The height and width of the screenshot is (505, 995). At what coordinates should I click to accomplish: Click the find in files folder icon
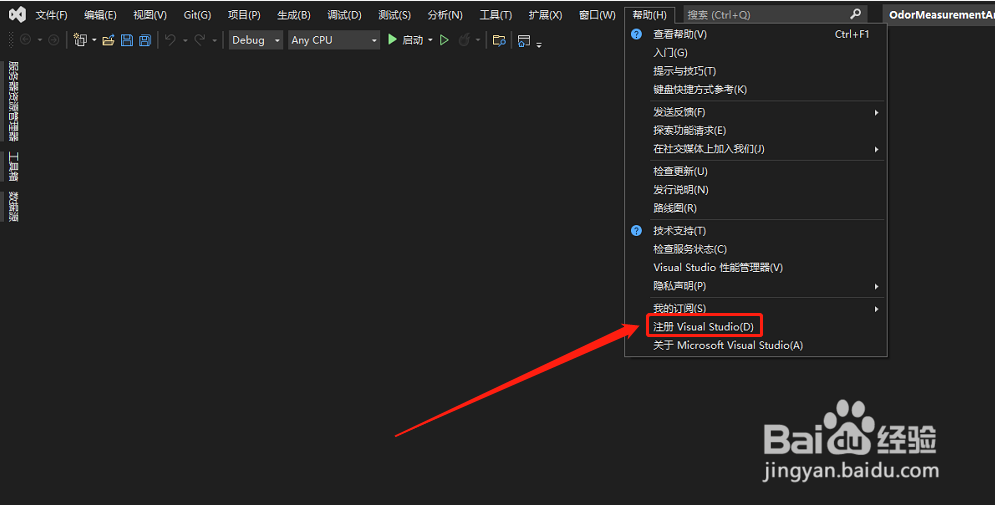pyautogui.click(x=499, y=40)
